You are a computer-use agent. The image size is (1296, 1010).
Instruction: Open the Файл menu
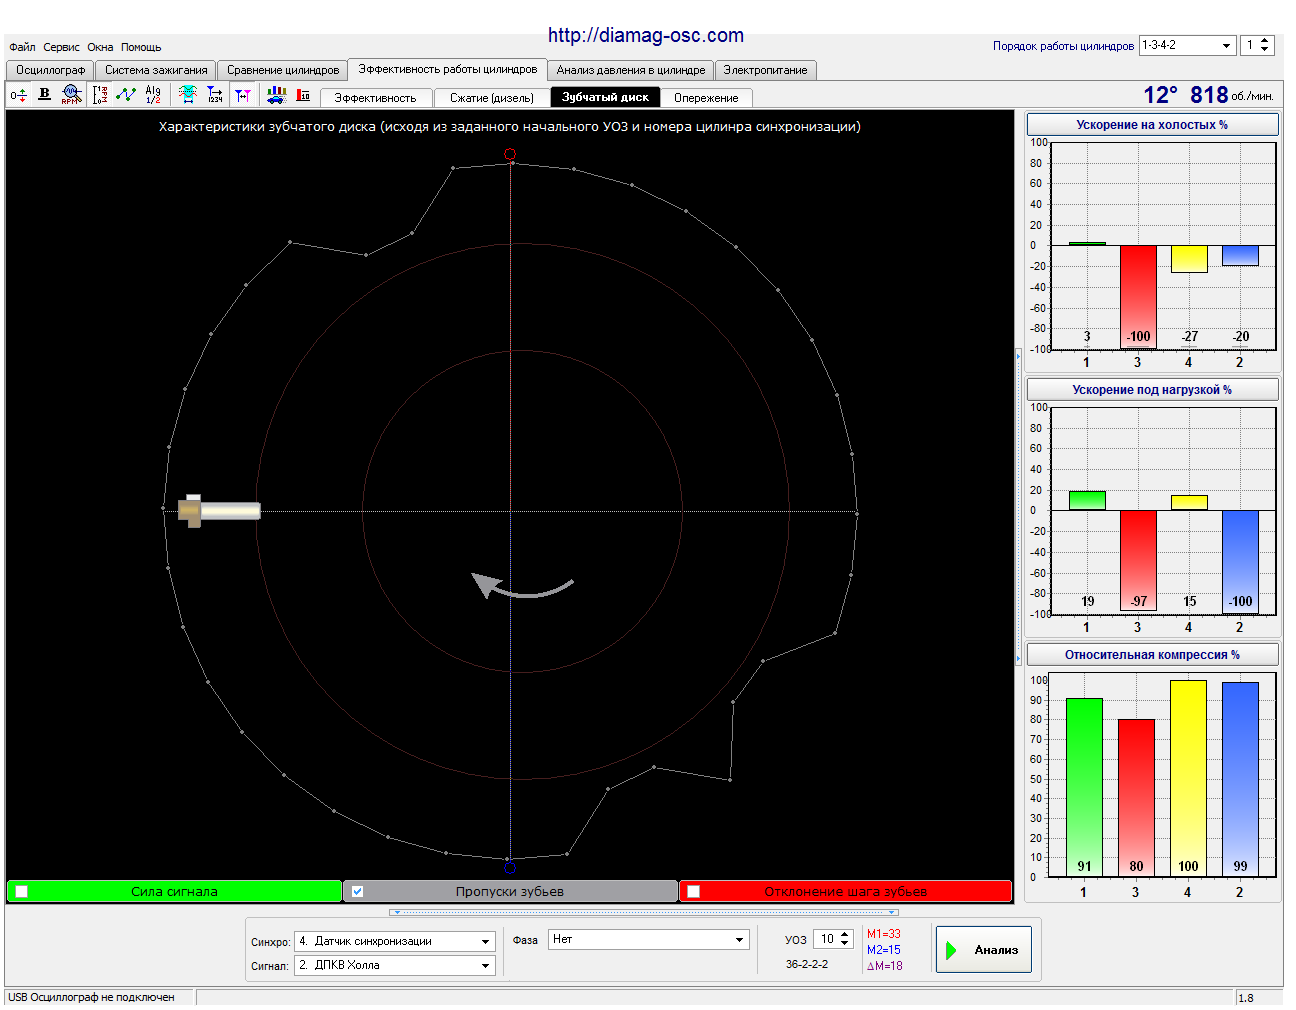tap(22, 47)
